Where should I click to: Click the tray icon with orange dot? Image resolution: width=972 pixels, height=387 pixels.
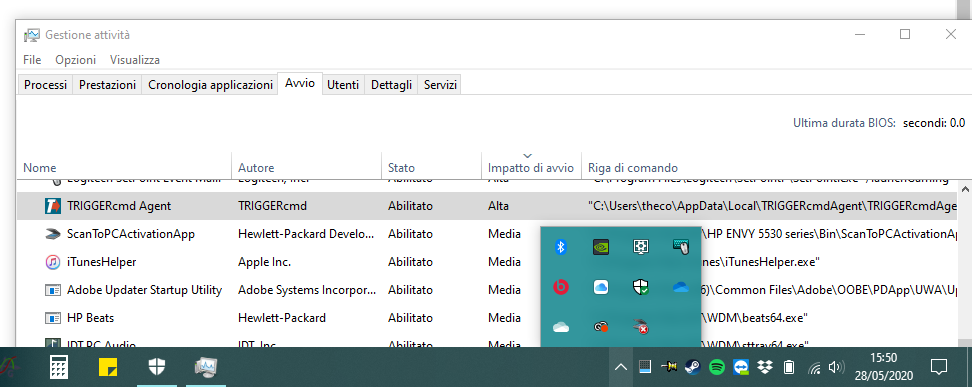coord(601,327)
